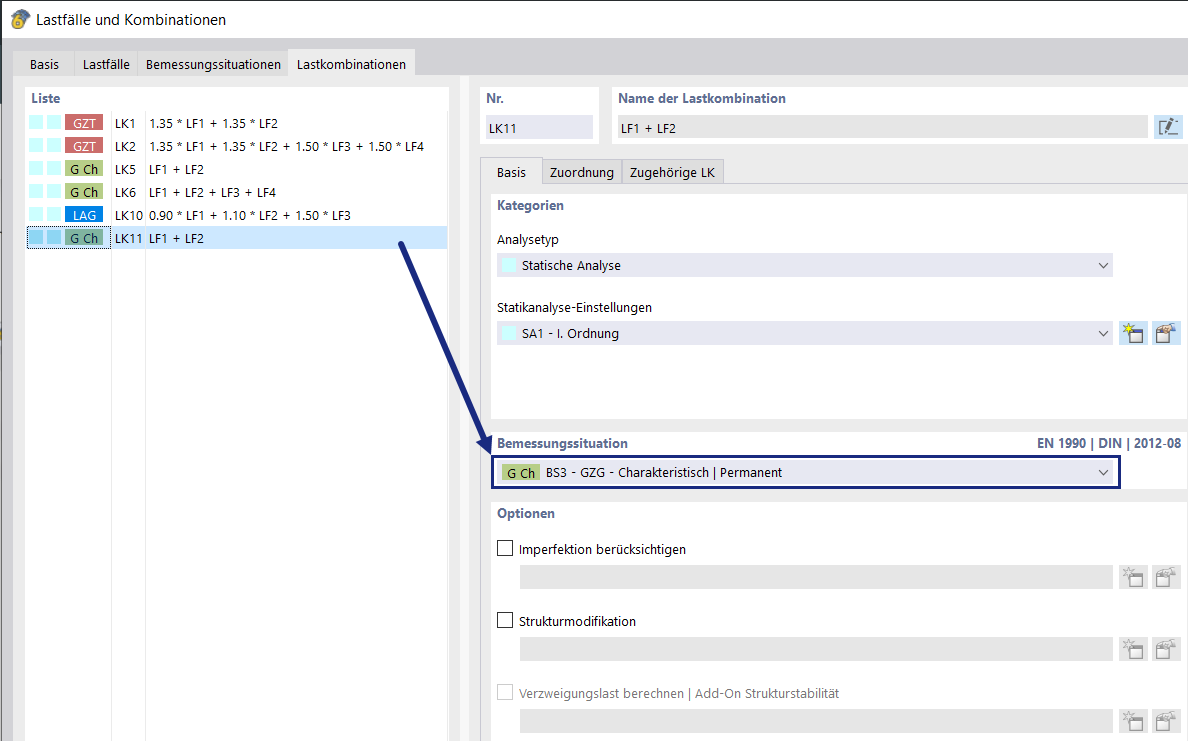Select row LK11 LF1 + LF2
Image resolution: width=1188 pixels, height=741 pixels.
click(x=237, y=238)
